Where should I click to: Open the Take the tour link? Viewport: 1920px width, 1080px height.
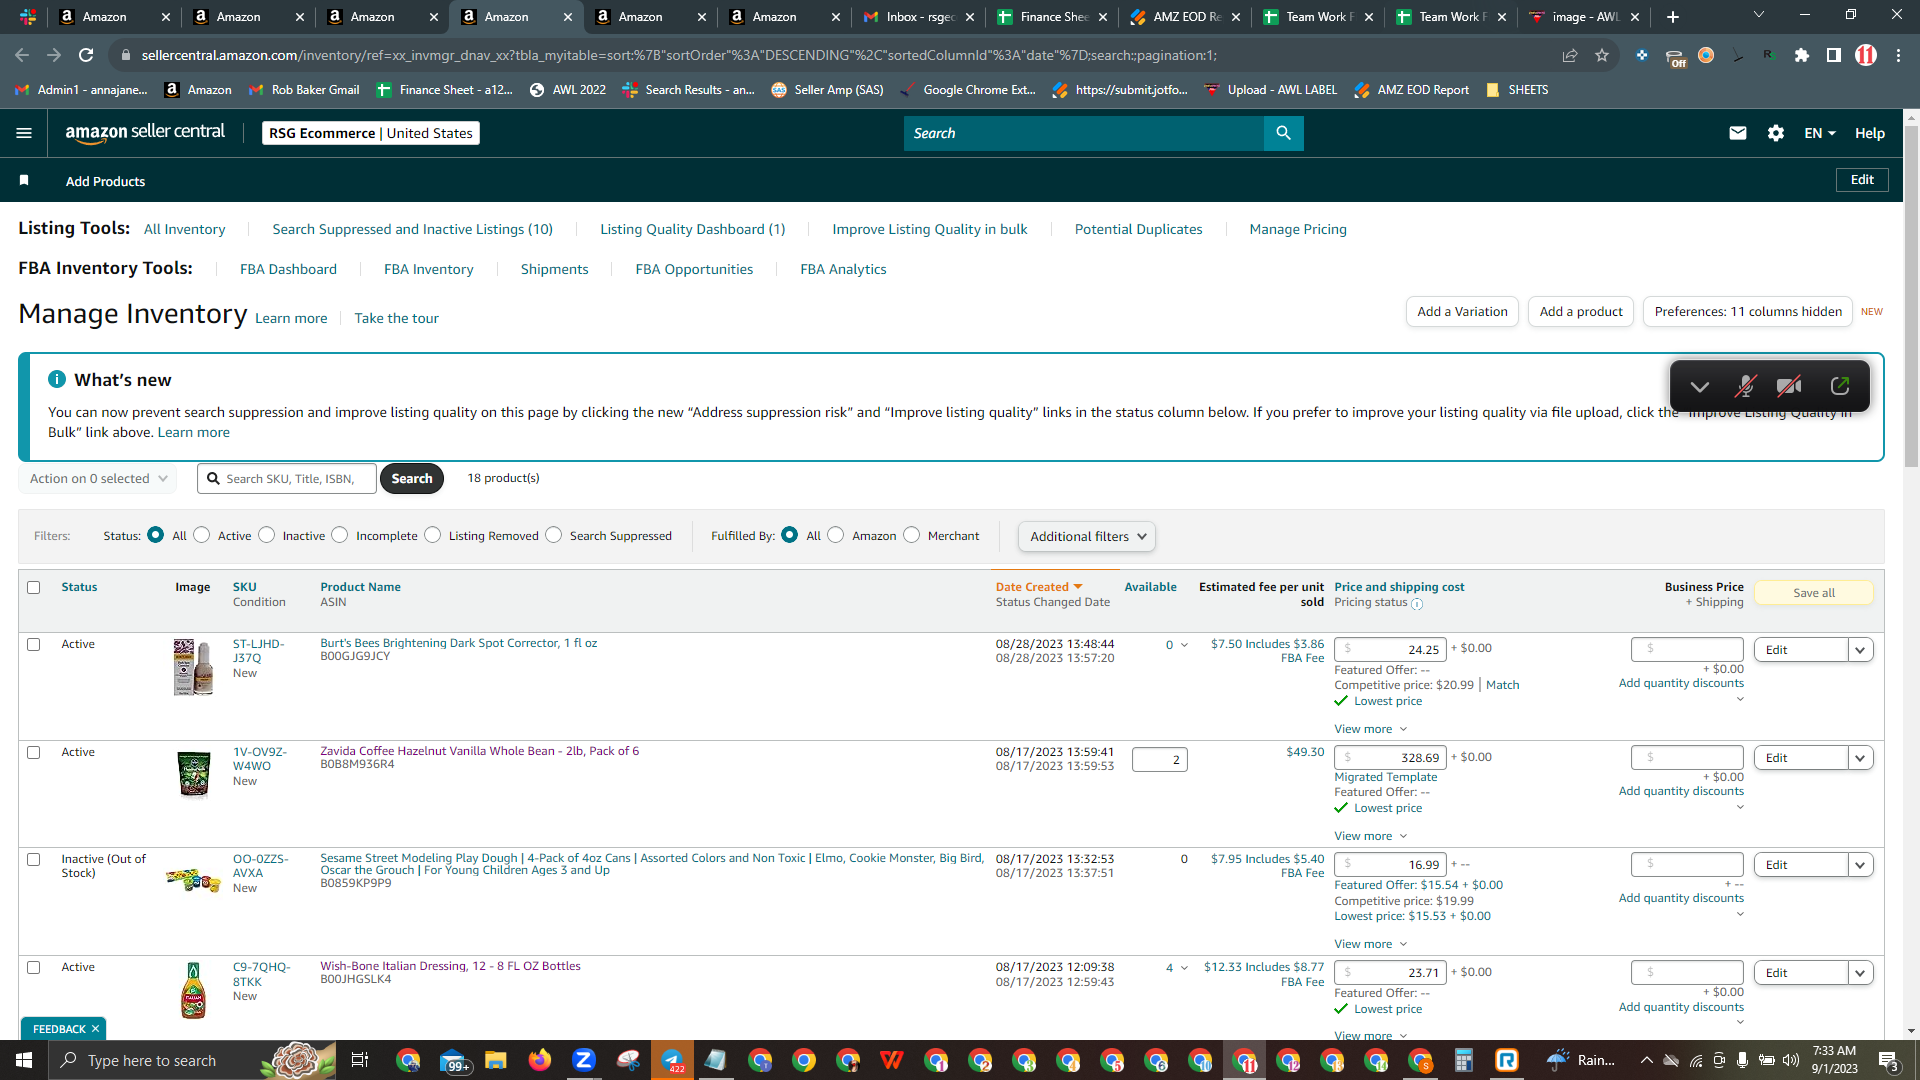pyautogui.click(x=396, y=318)
